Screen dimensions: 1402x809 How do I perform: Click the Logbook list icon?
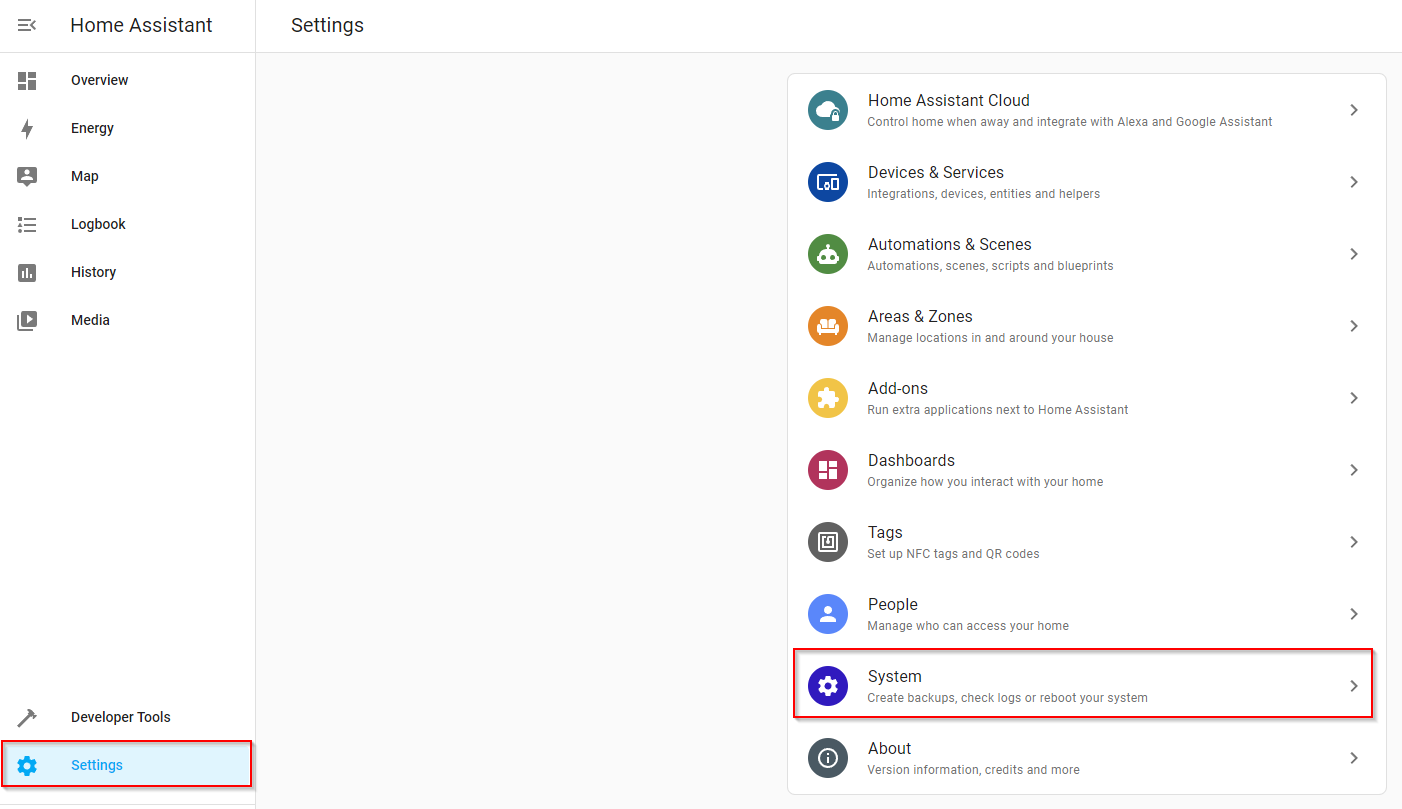(27, 225)
